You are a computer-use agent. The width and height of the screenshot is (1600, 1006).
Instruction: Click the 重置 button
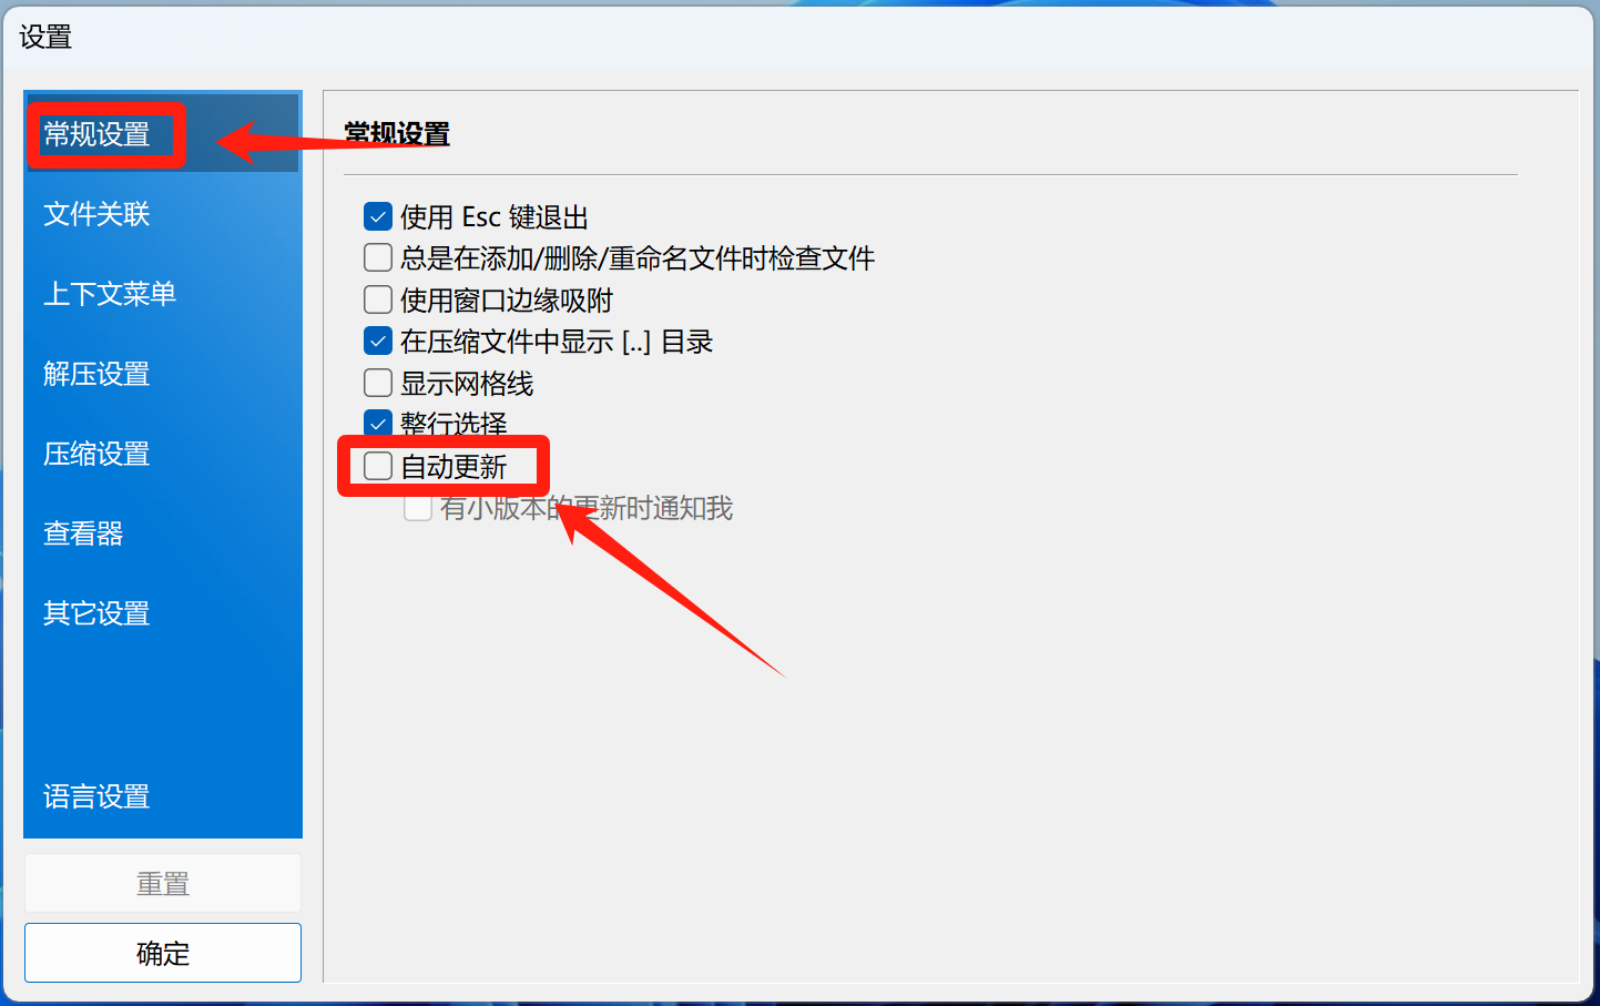coord(163,883)
